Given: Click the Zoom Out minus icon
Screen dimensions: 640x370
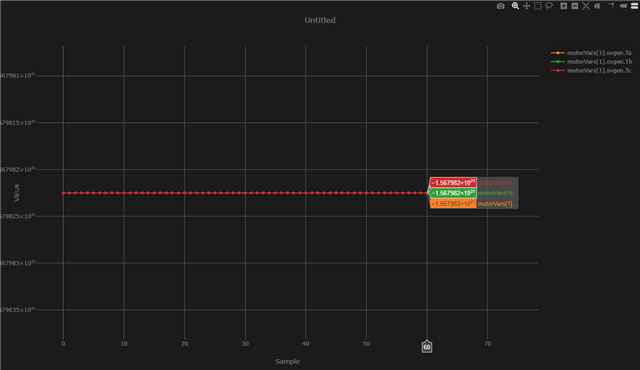Looking at the screenshot, I should 575,6.
